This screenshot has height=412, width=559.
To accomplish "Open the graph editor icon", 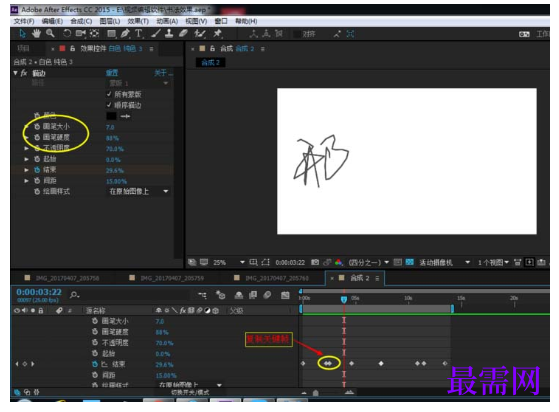I will pyautogui.click(x=285, y=295).
